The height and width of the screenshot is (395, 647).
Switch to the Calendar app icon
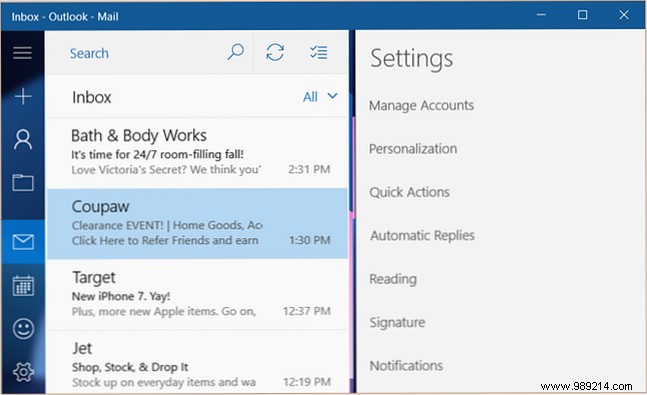pyautogui.click(x=23, y=286)
